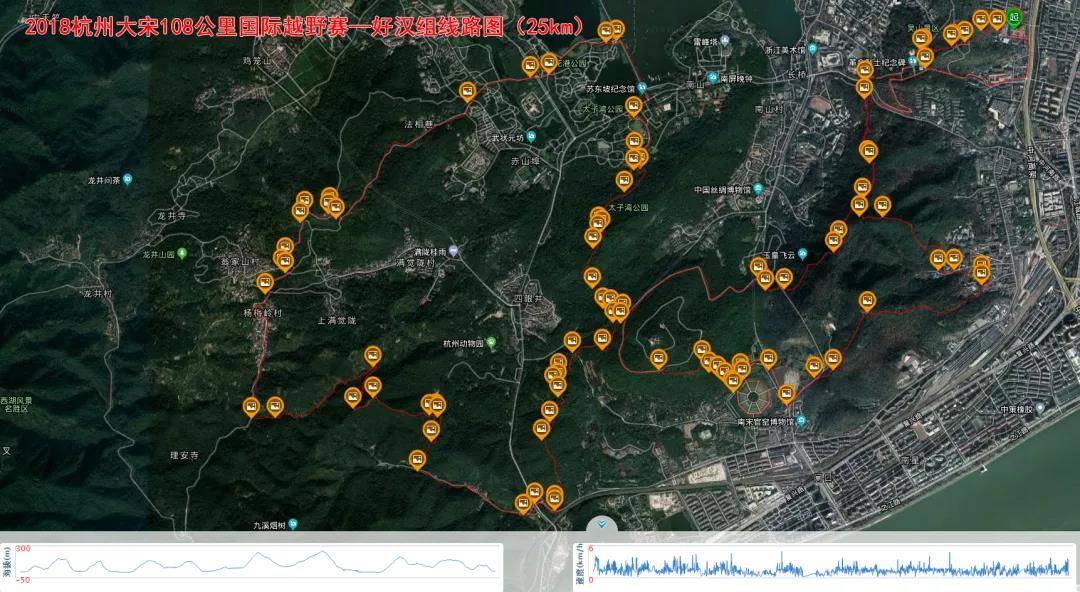This screenshot has height=592, width=1080.
Task: Select the 南宋官窑博物馆 museum icon
Action: click(x=801, y=420)
